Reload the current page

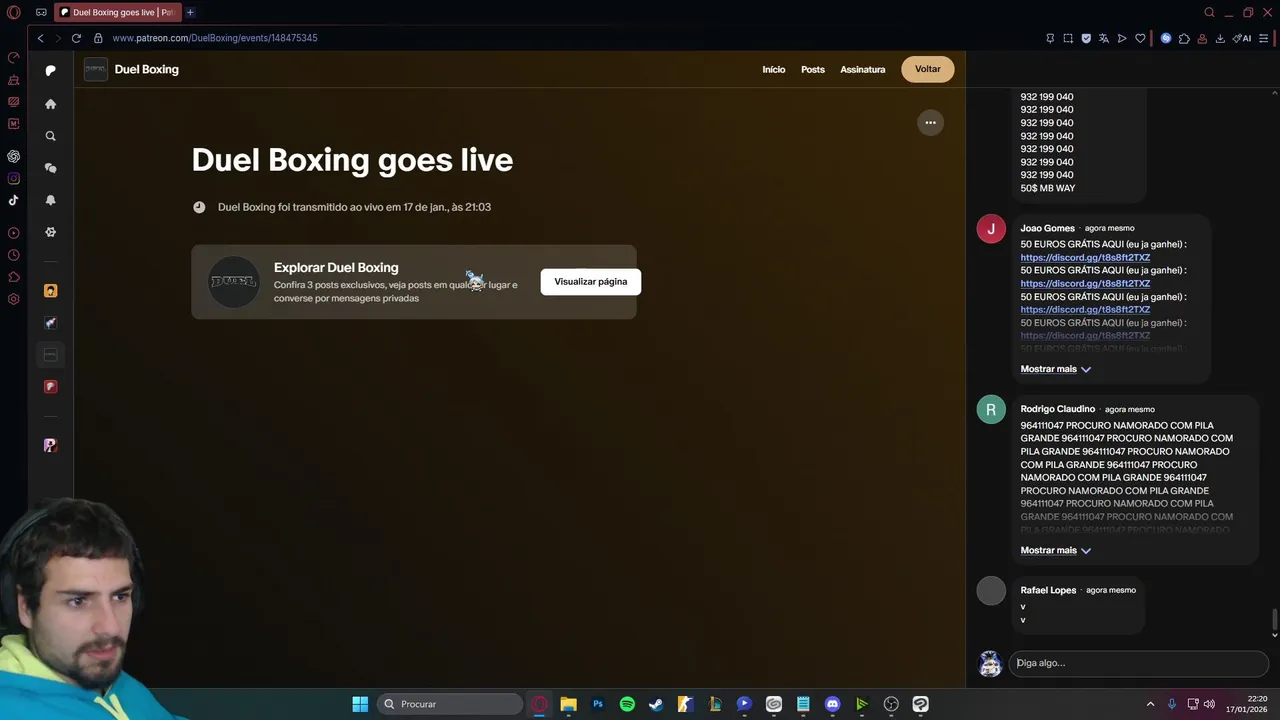(x=76, y=38)
